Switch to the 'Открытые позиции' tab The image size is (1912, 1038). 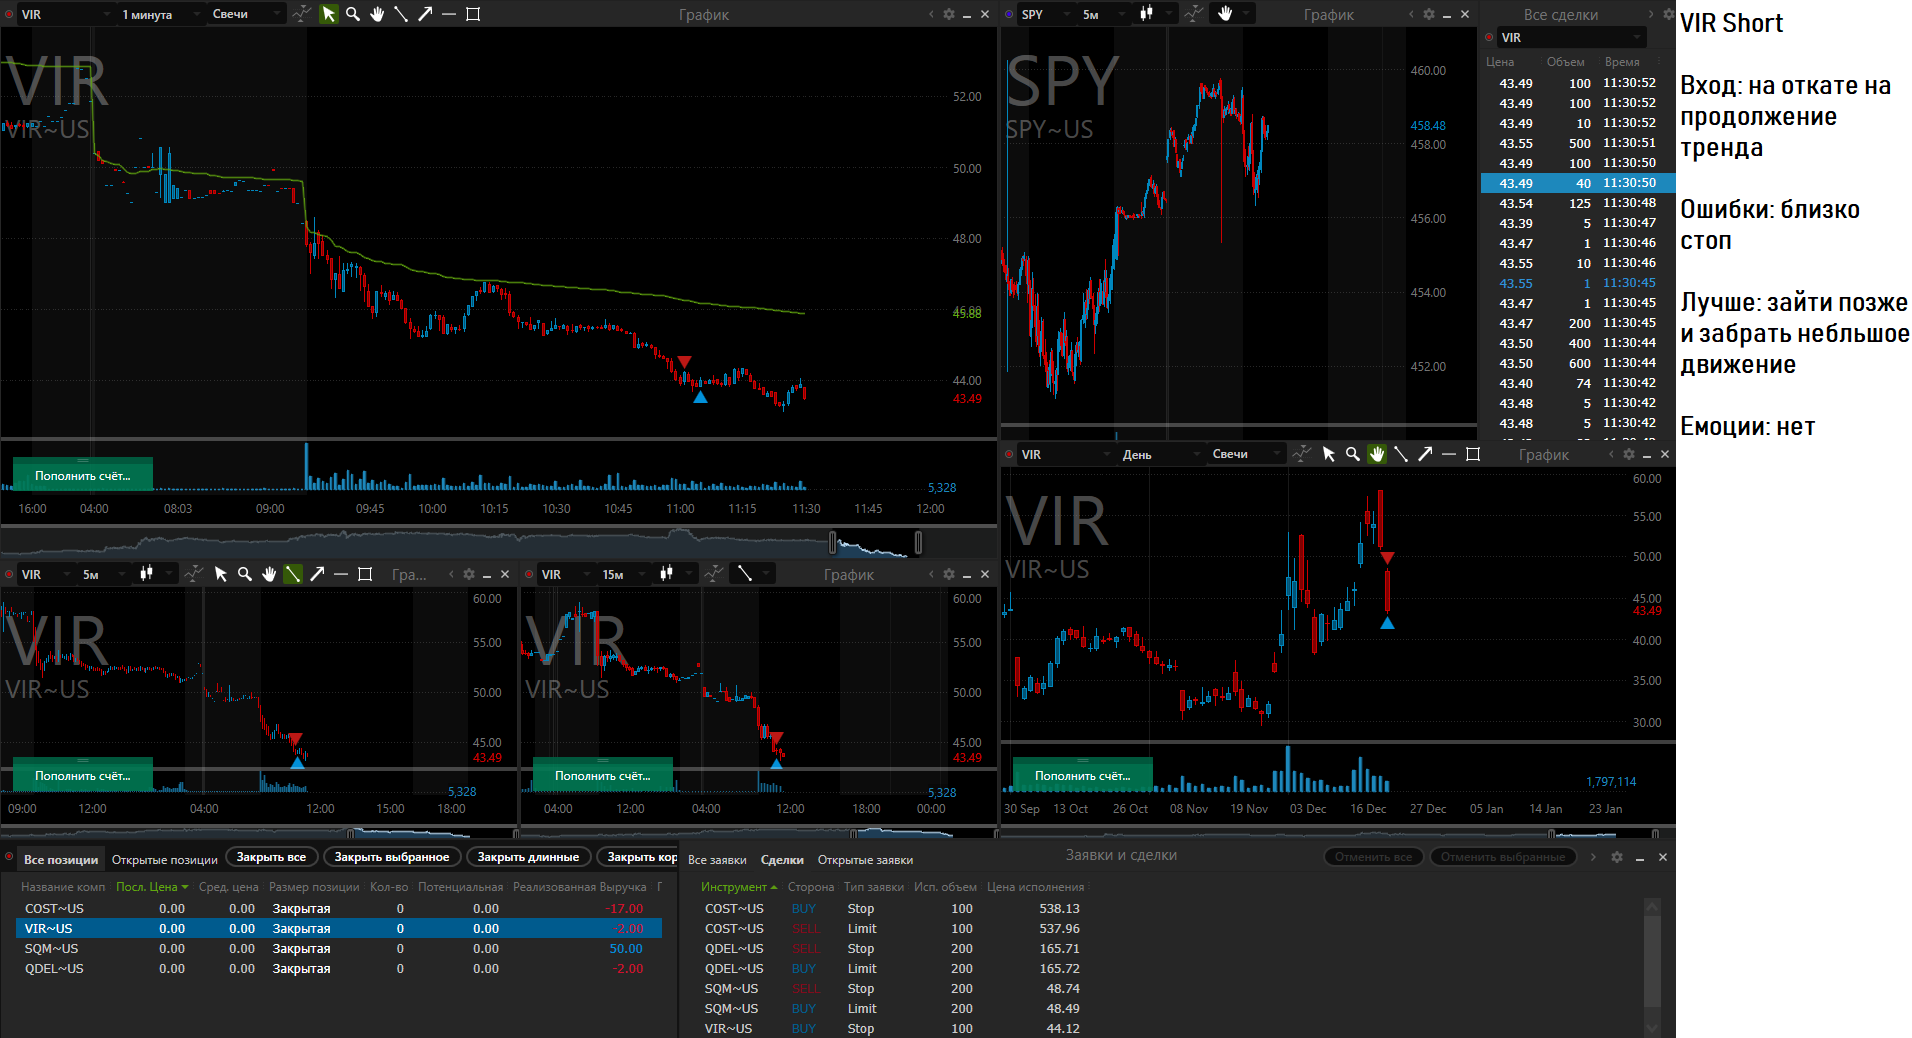(x=165, y=859)
